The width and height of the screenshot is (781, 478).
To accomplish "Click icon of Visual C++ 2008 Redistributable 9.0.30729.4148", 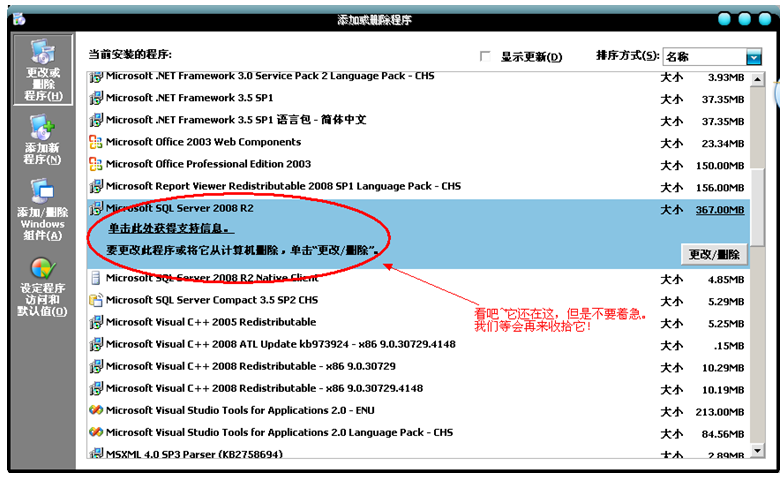I will [96, 388].
